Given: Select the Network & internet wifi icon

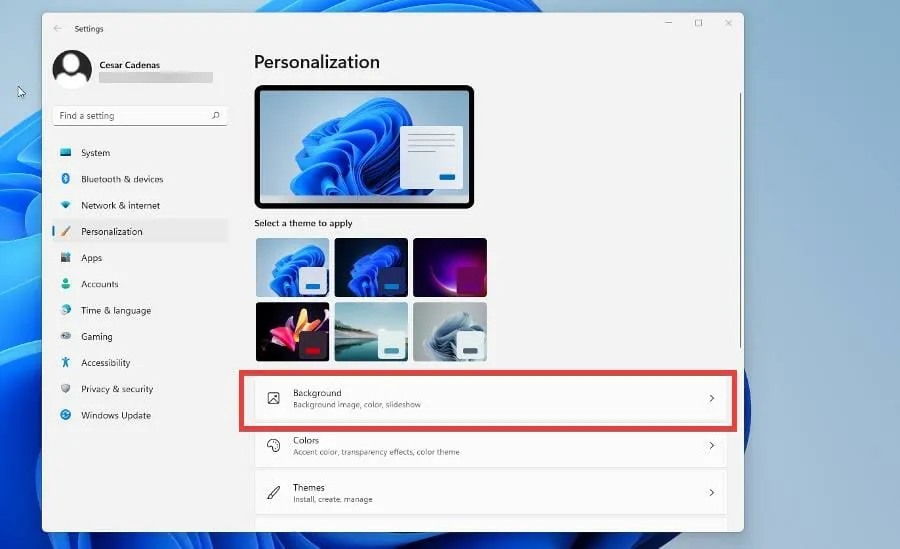Looking at the screenshot, I should tap(66, 205).
